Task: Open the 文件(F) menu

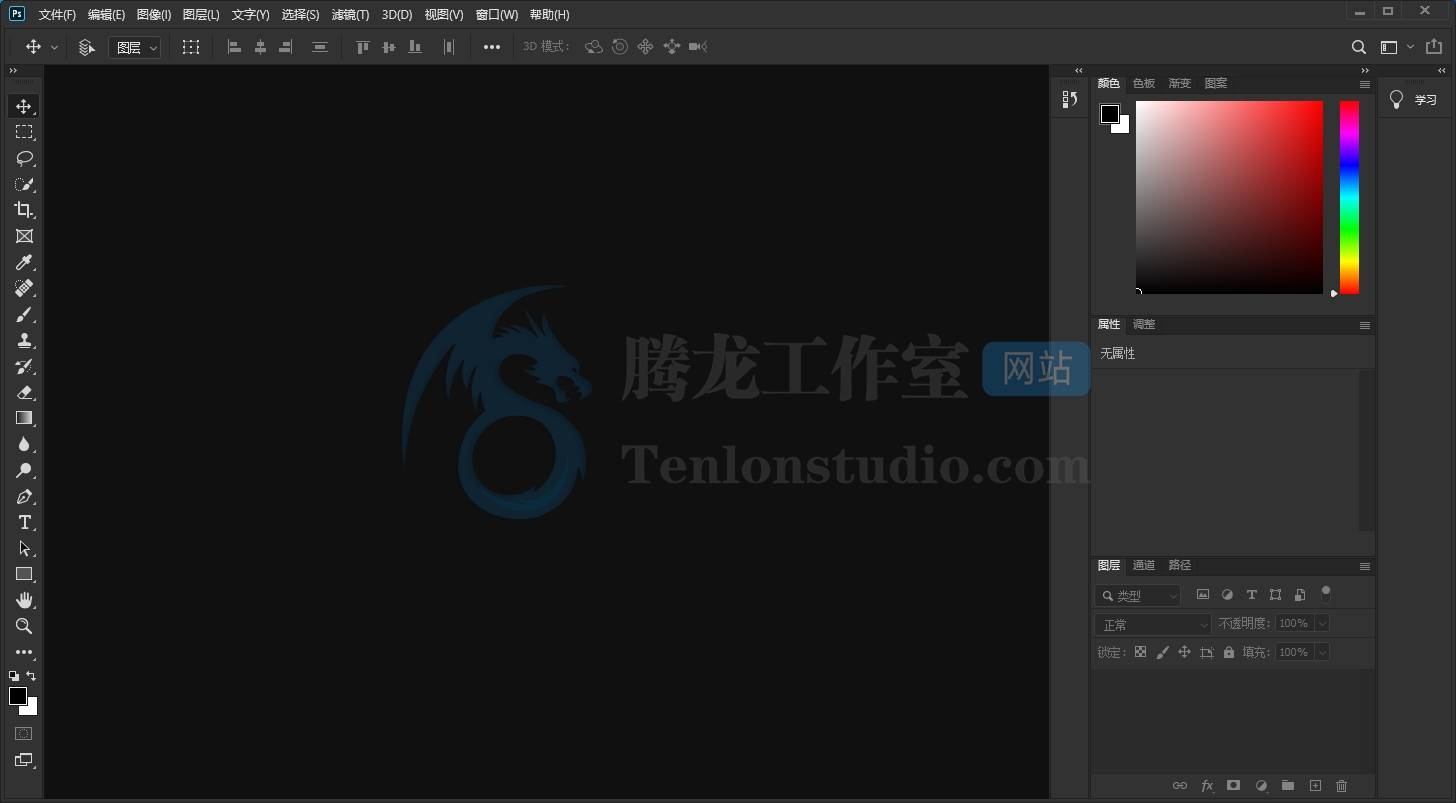Action: pos(57,15)
